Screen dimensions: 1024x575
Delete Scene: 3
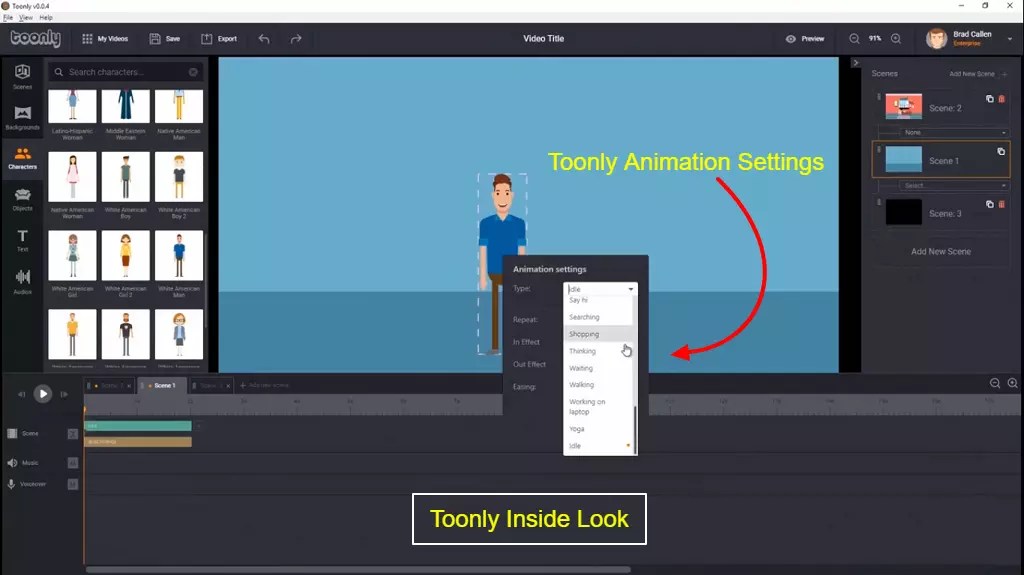click(1002, 205)
